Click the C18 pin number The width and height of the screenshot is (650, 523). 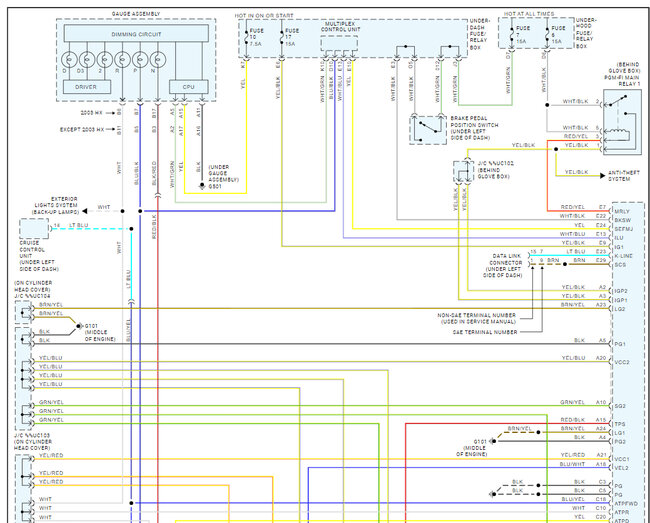point(601,499)
